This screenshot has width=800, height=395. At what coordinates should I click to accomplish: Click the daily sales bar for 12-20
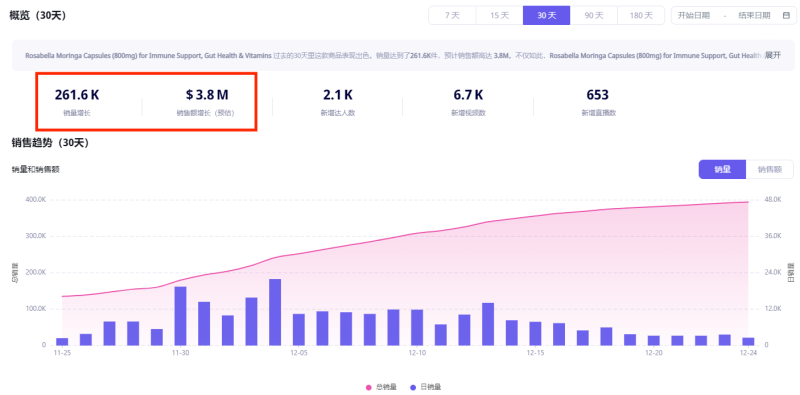point(654,340)
